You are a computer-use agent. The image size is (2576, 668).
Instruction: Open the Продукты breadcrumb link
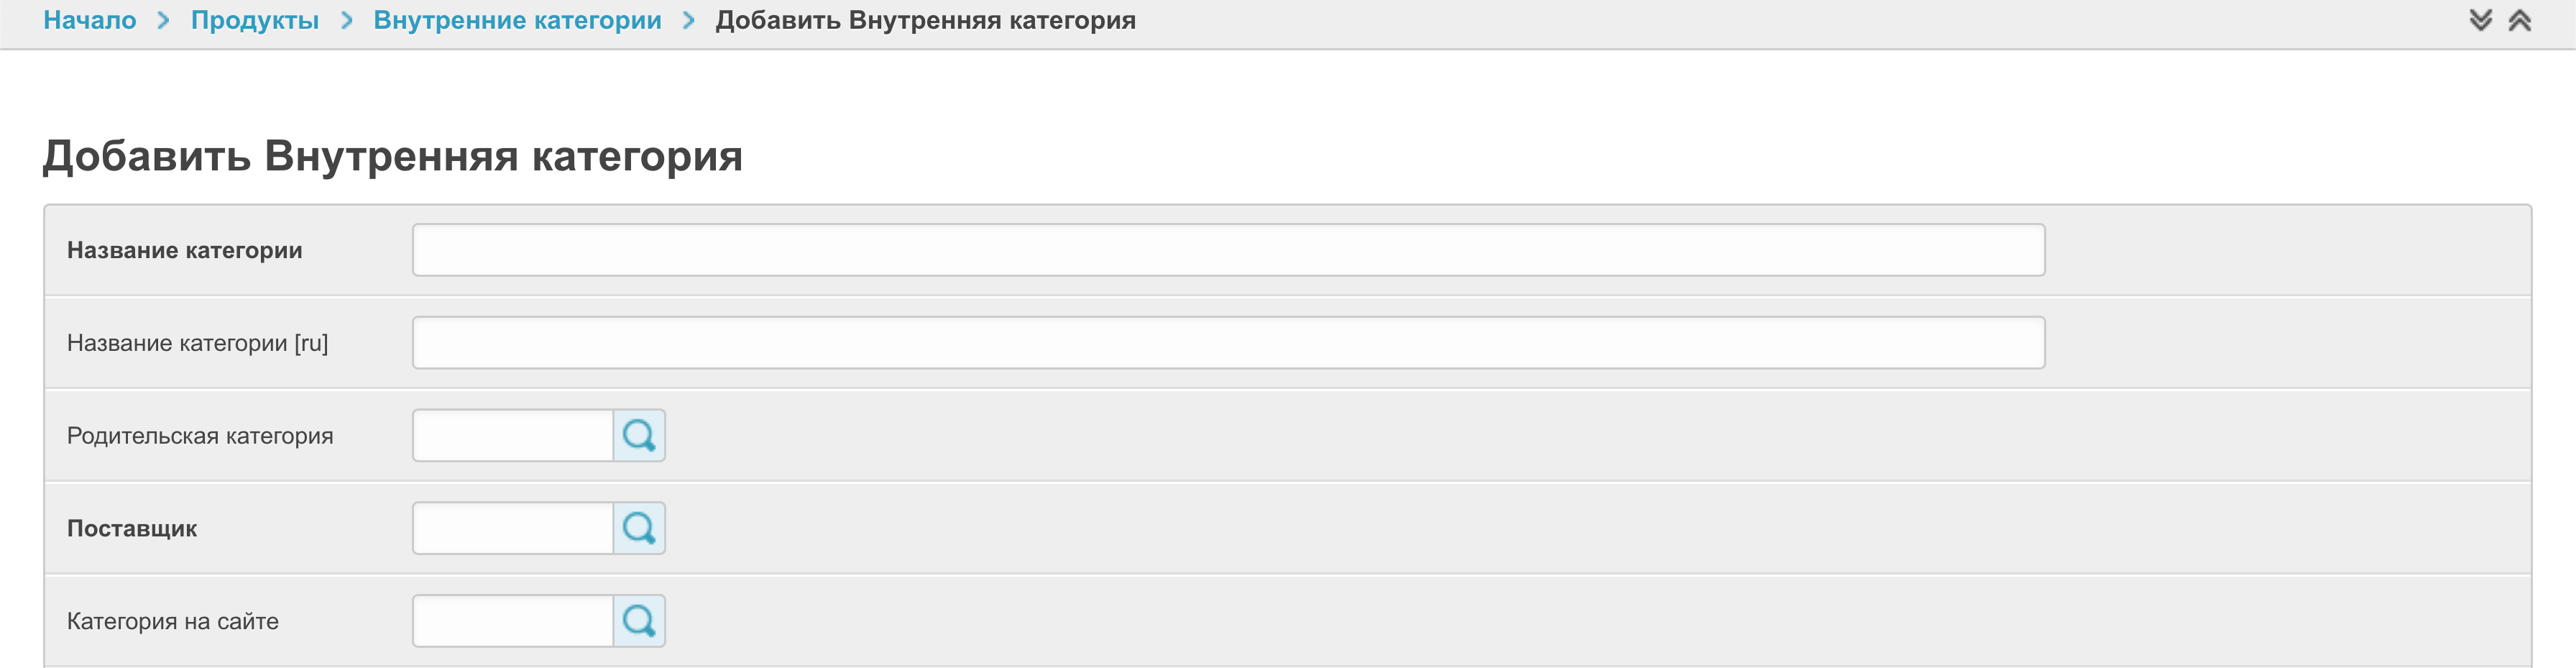pos(255,20)
